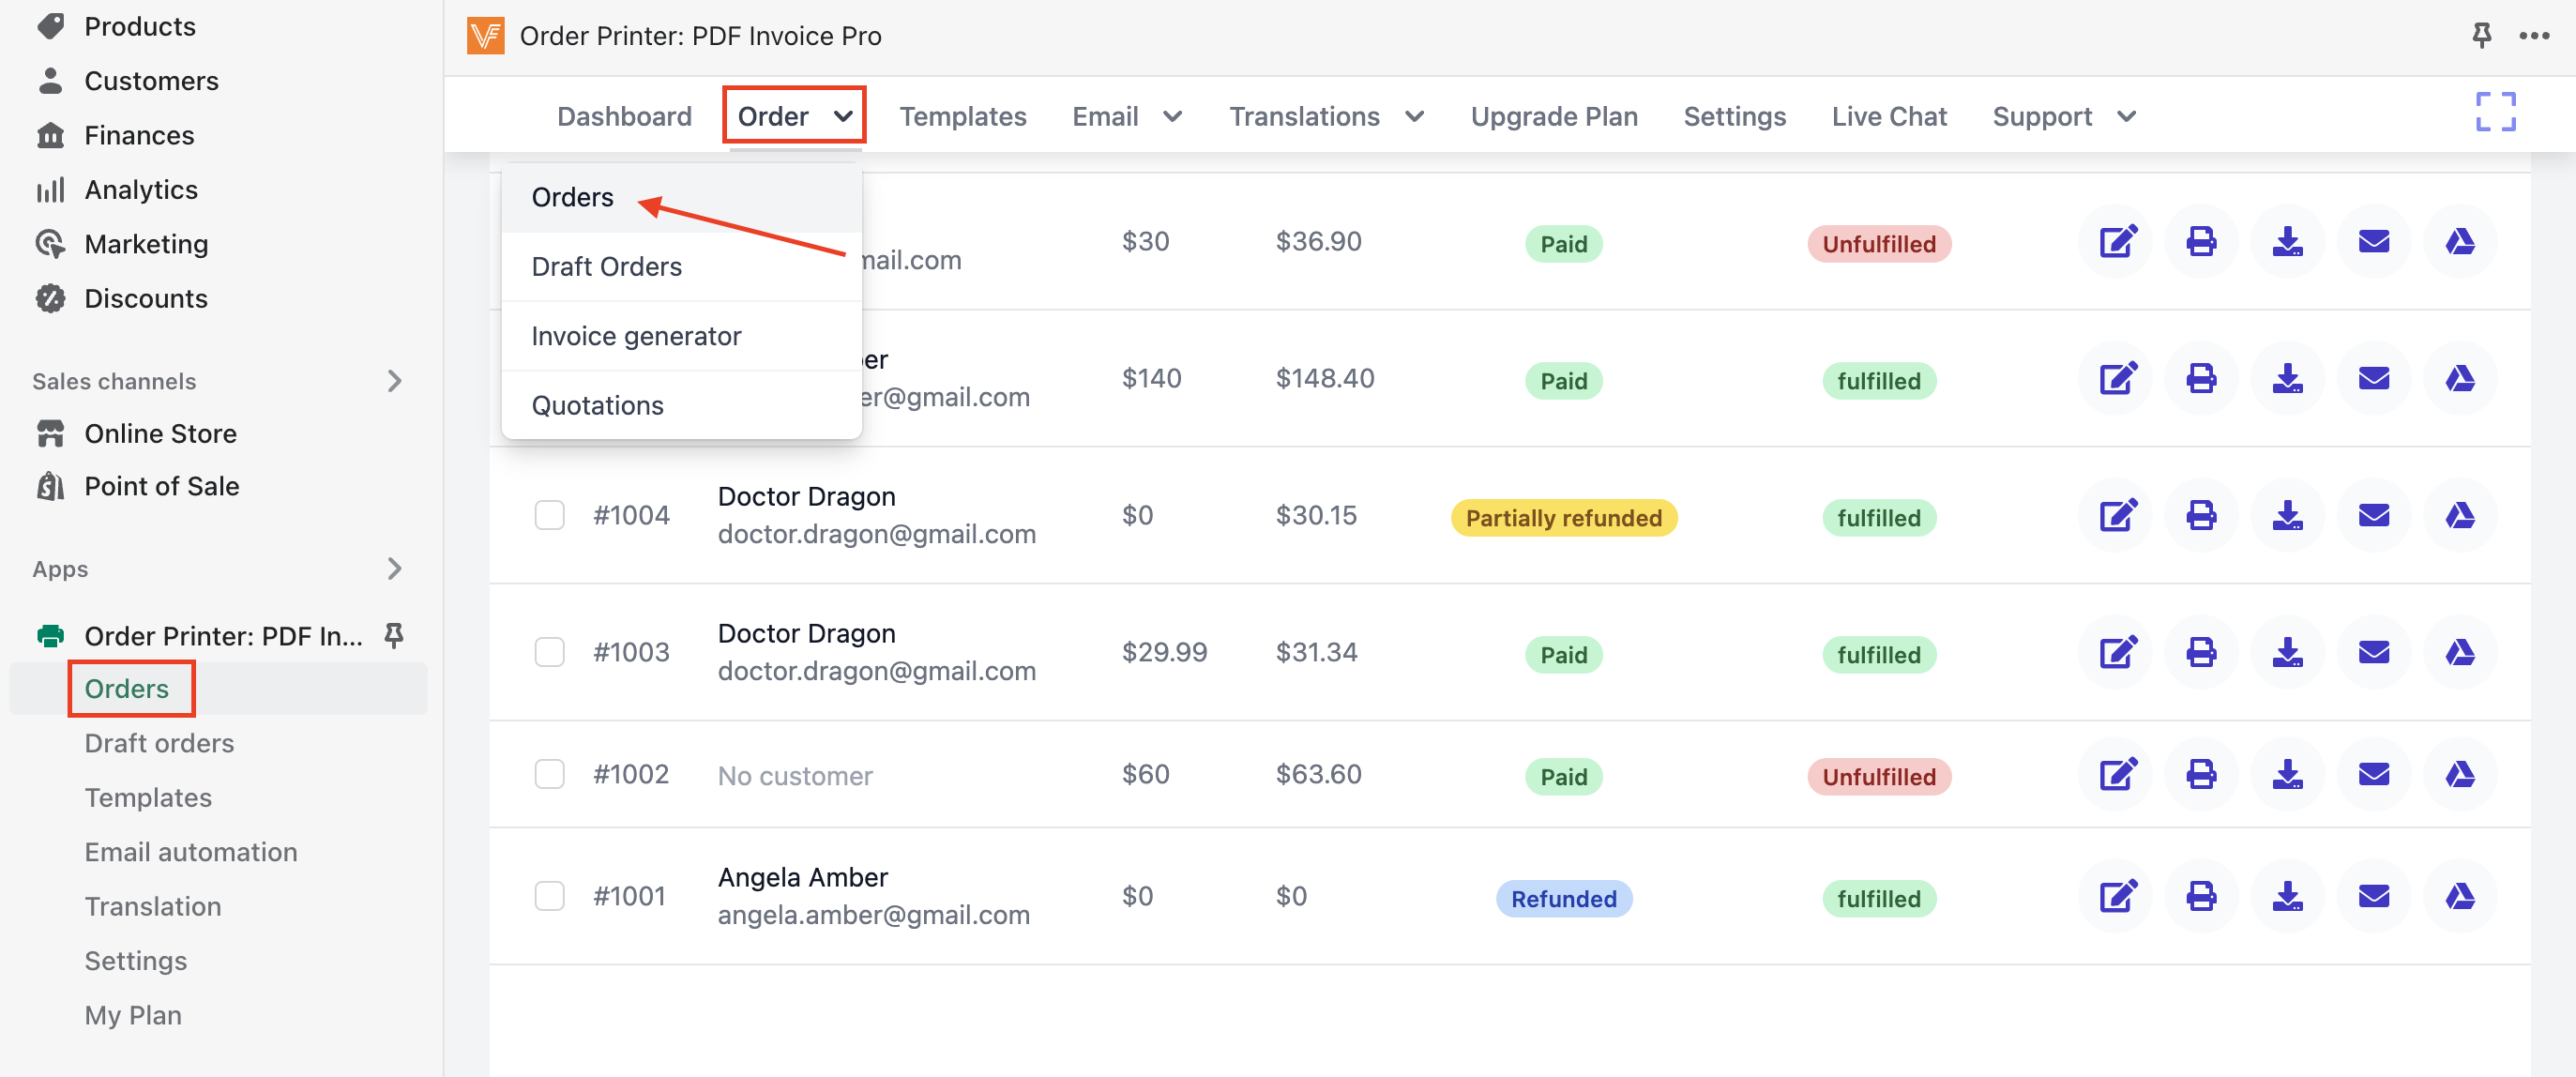Click the fullscreen expand icon
The height and width of the screenshot is (1077, 2576).
pyautogui.click(x=2494, y=113)
